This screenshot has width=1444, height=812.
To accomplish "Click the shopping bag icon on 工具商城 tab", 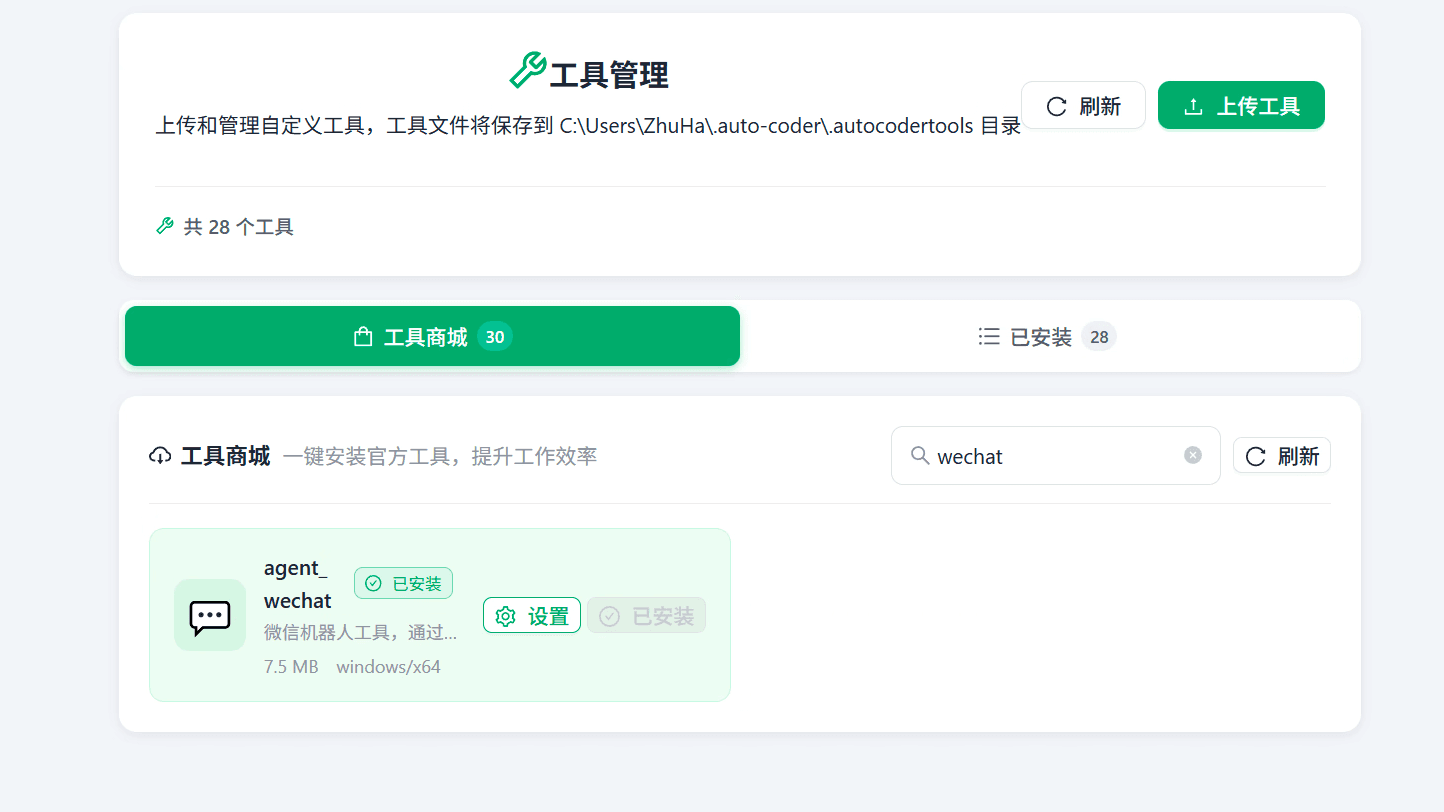I will [362, 336].
